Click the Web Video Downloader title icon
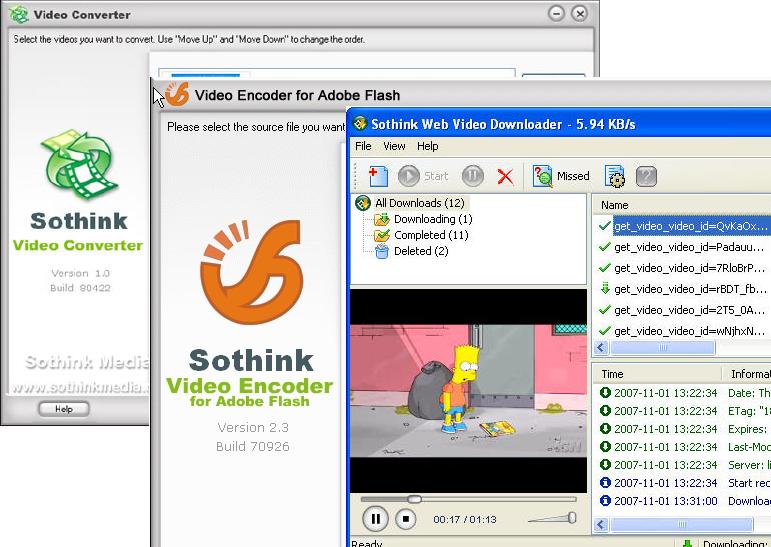771x547 pixels. [360, 123]
